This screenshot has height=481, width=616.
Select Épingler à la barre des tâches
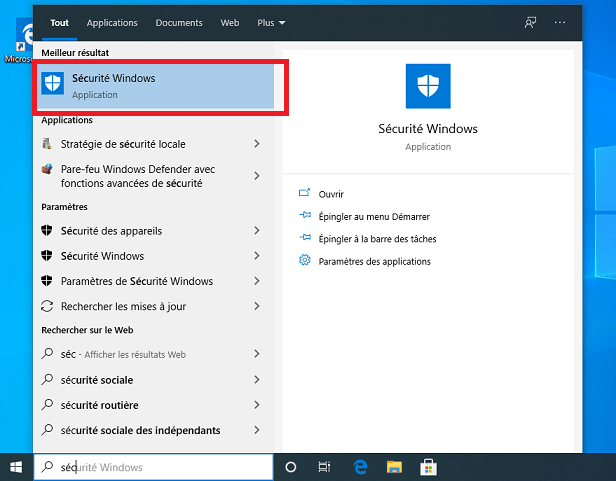[x=376, y=239]
